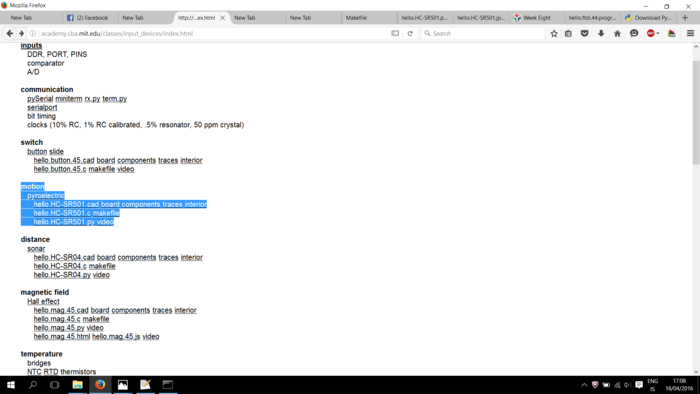The height and width of the screenshot is (394, 700).
Task: Open Windows taskbar search
Action: 33,385
